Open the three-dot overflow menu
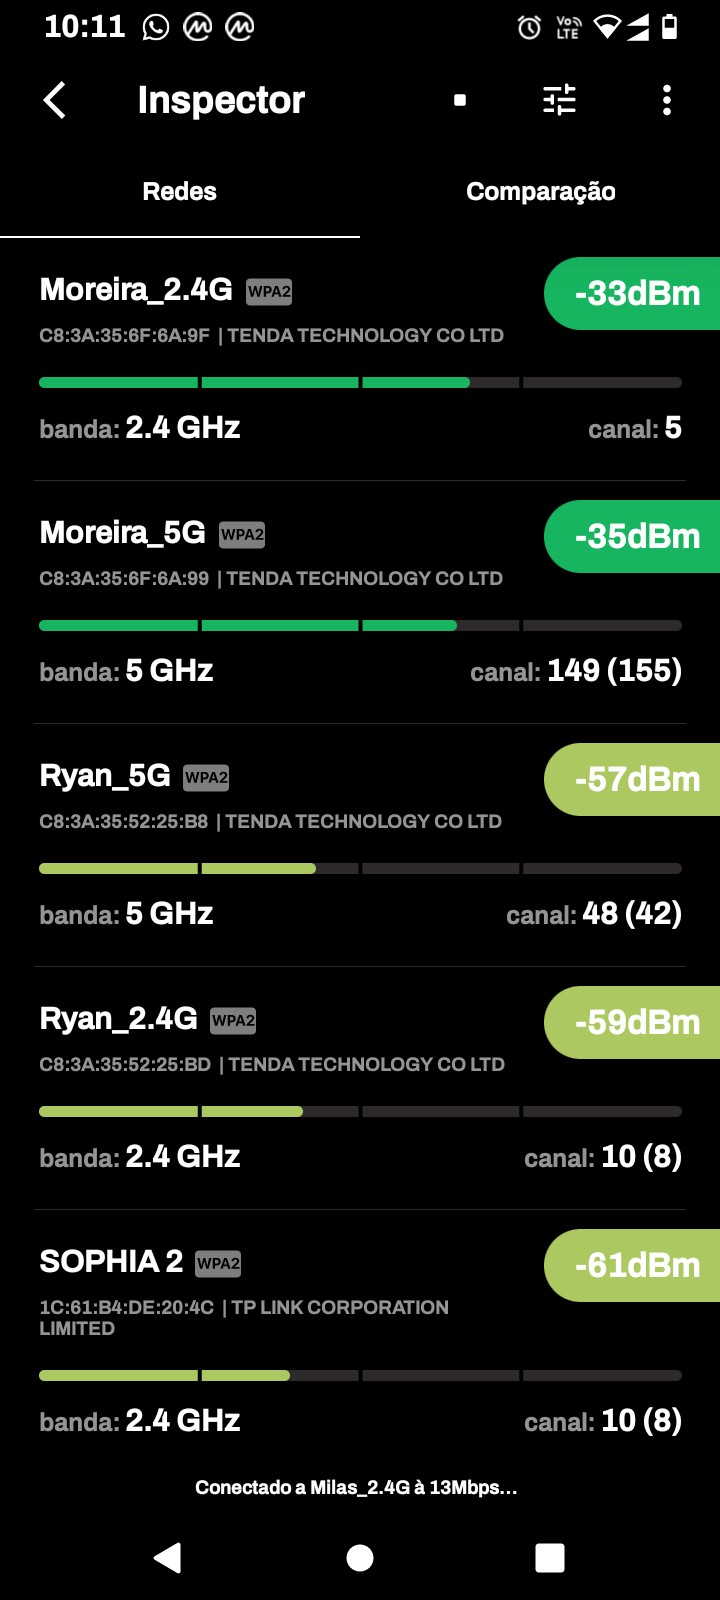Image resolution: width=720 pixels, height=1600 pixels. (667, 100)
